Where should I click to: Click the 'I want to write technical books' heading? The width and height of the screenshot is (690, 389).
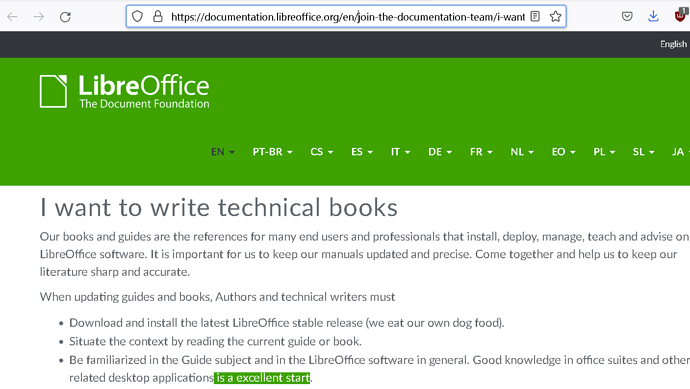(219, 207)
